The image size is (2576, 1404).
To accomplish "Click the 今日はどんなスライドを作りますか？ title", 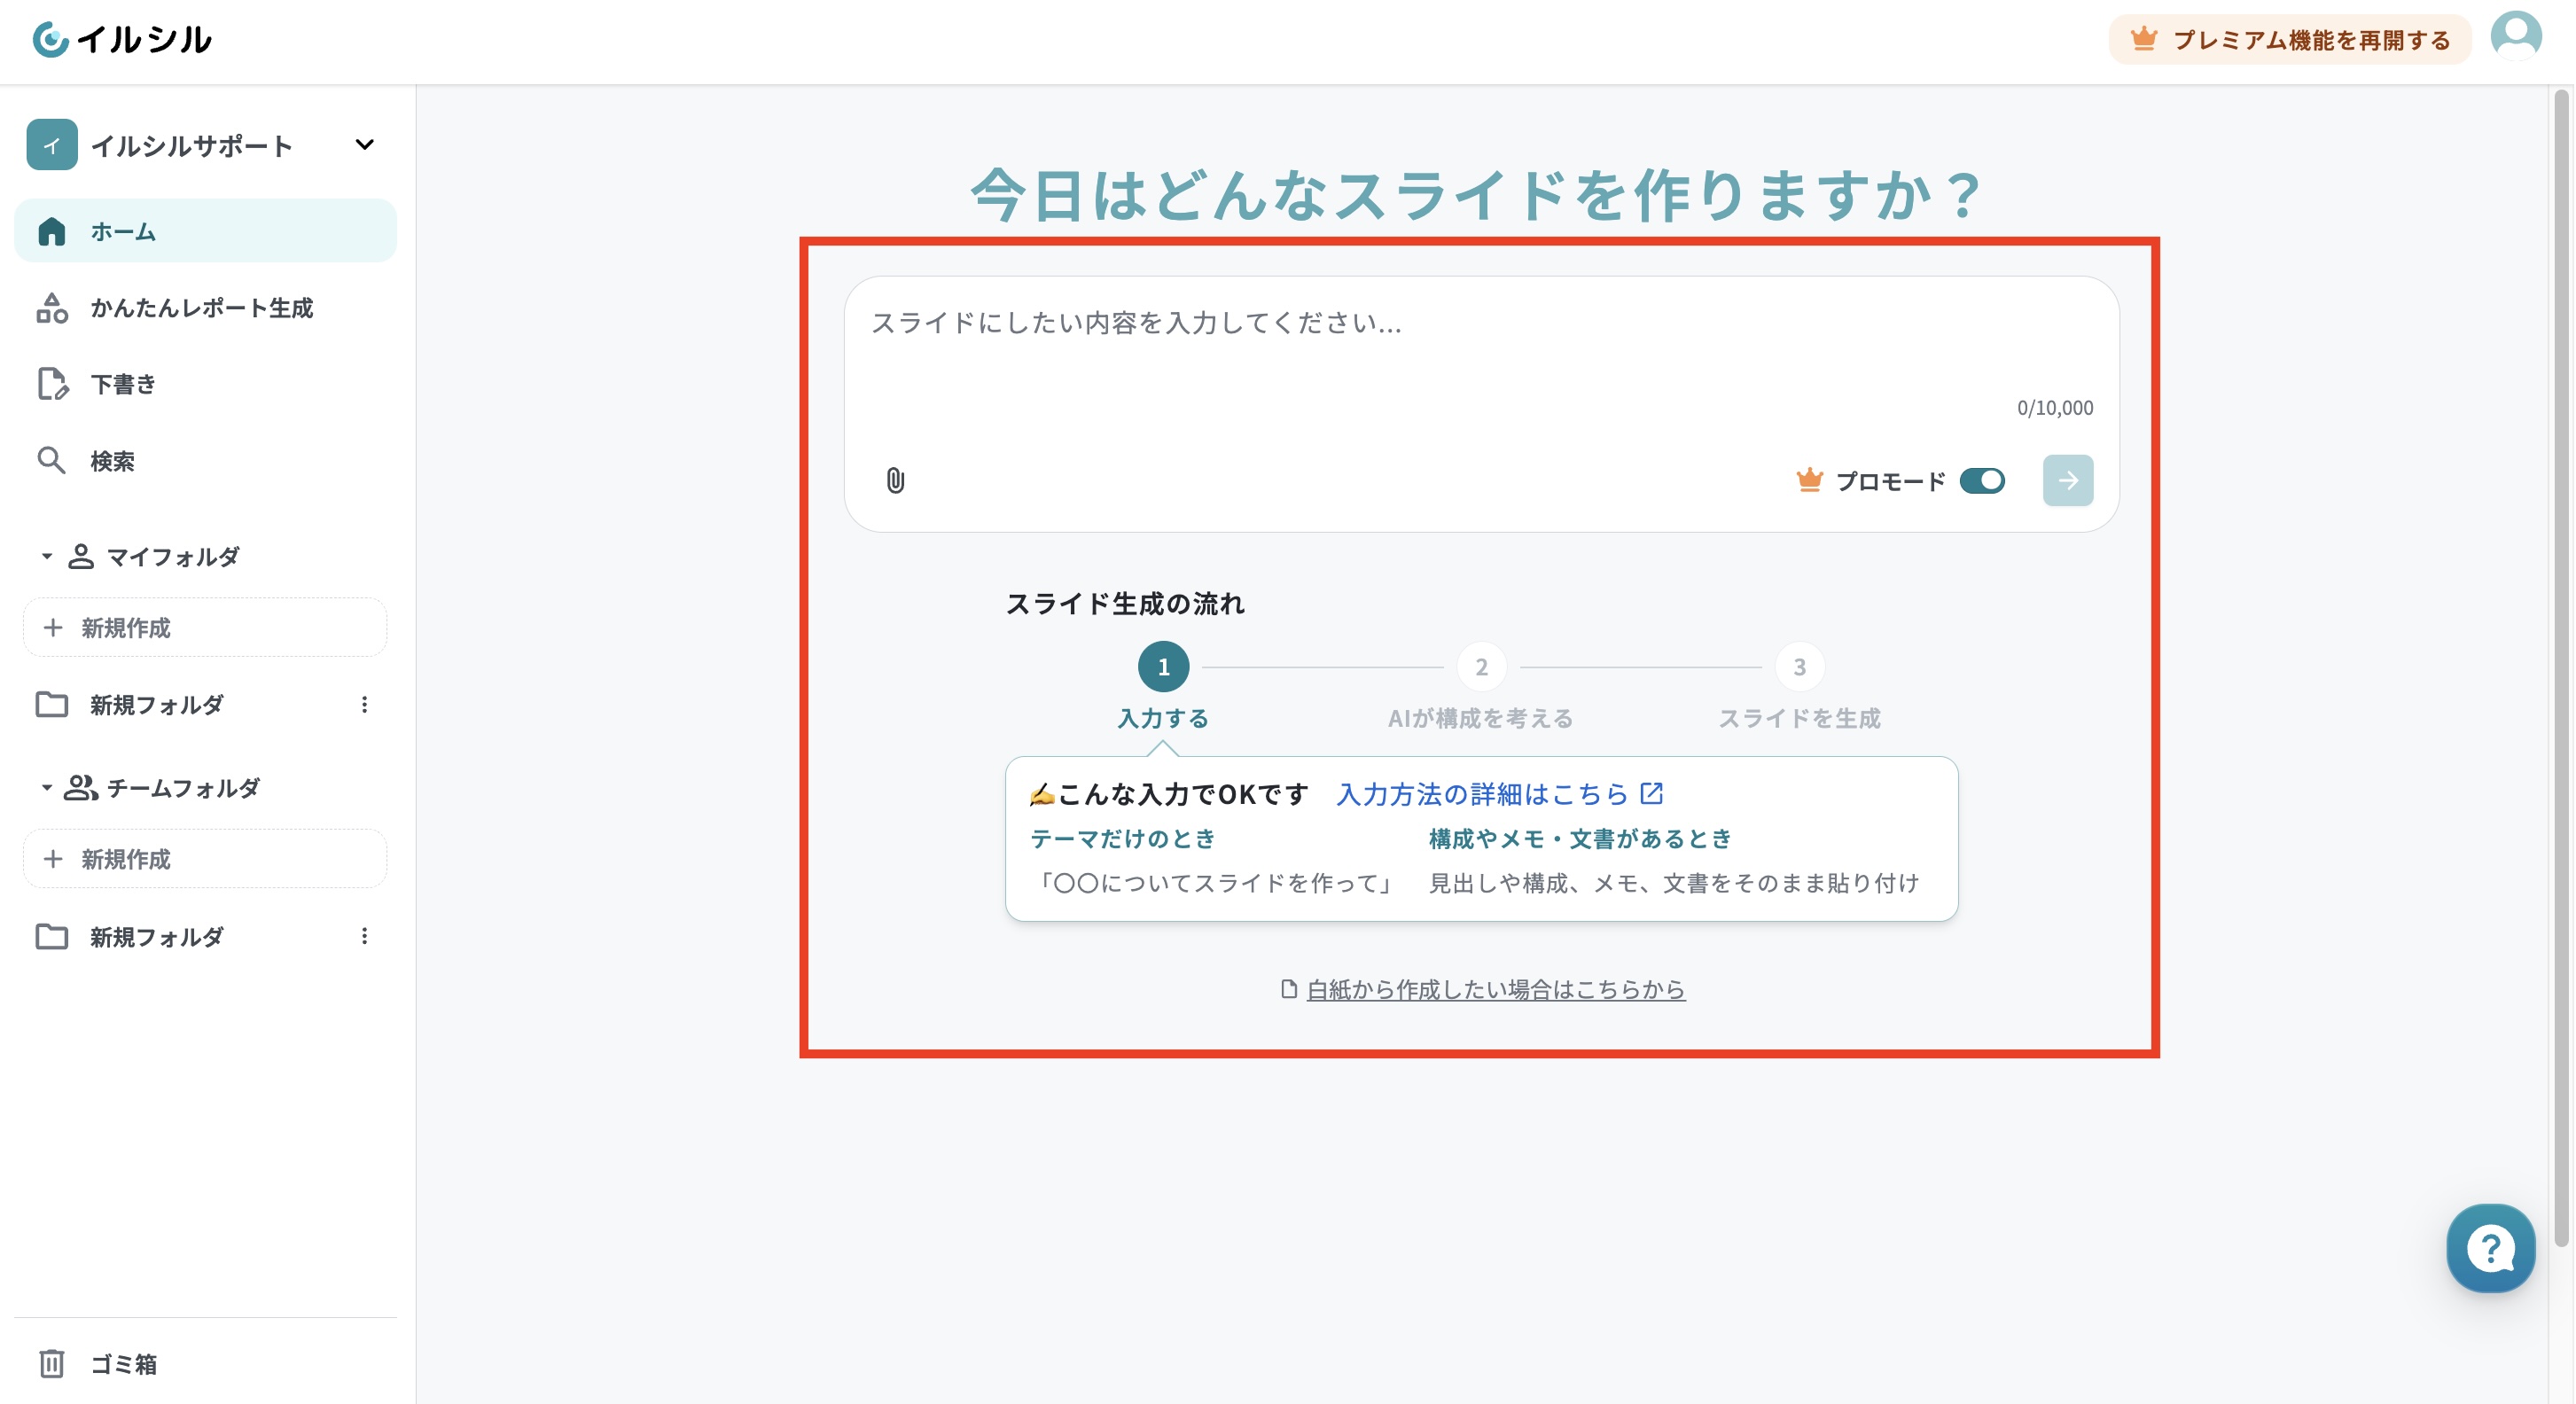I will (x=1478, y=193).
